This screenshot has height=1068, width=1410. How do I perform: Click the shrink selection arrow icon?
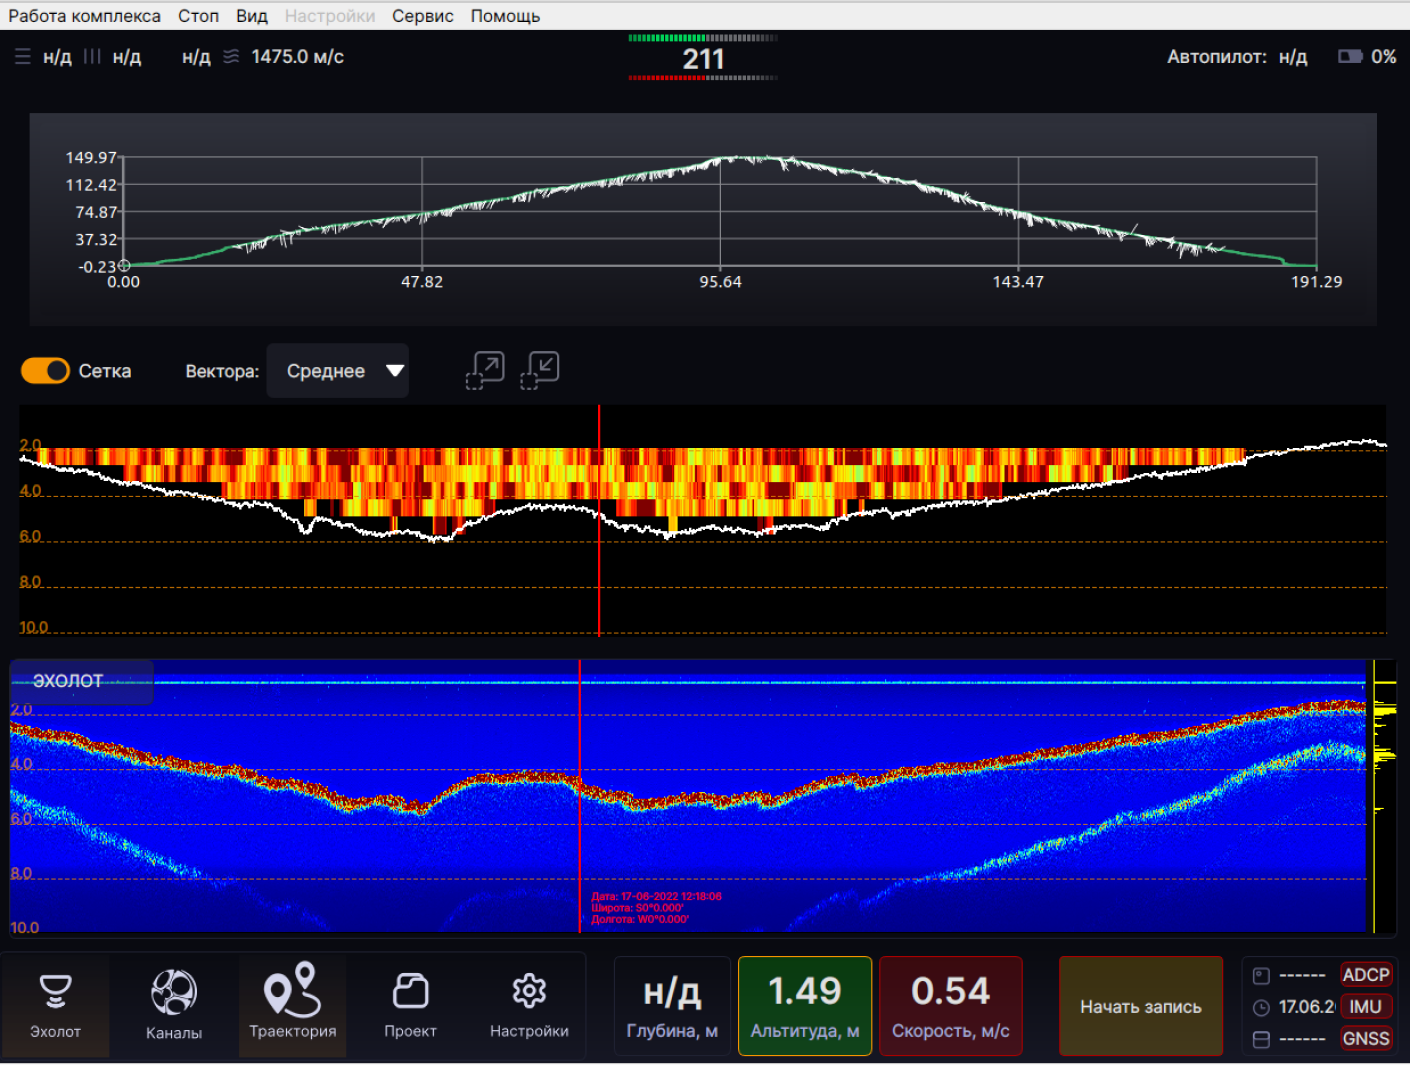click(540, 371)
